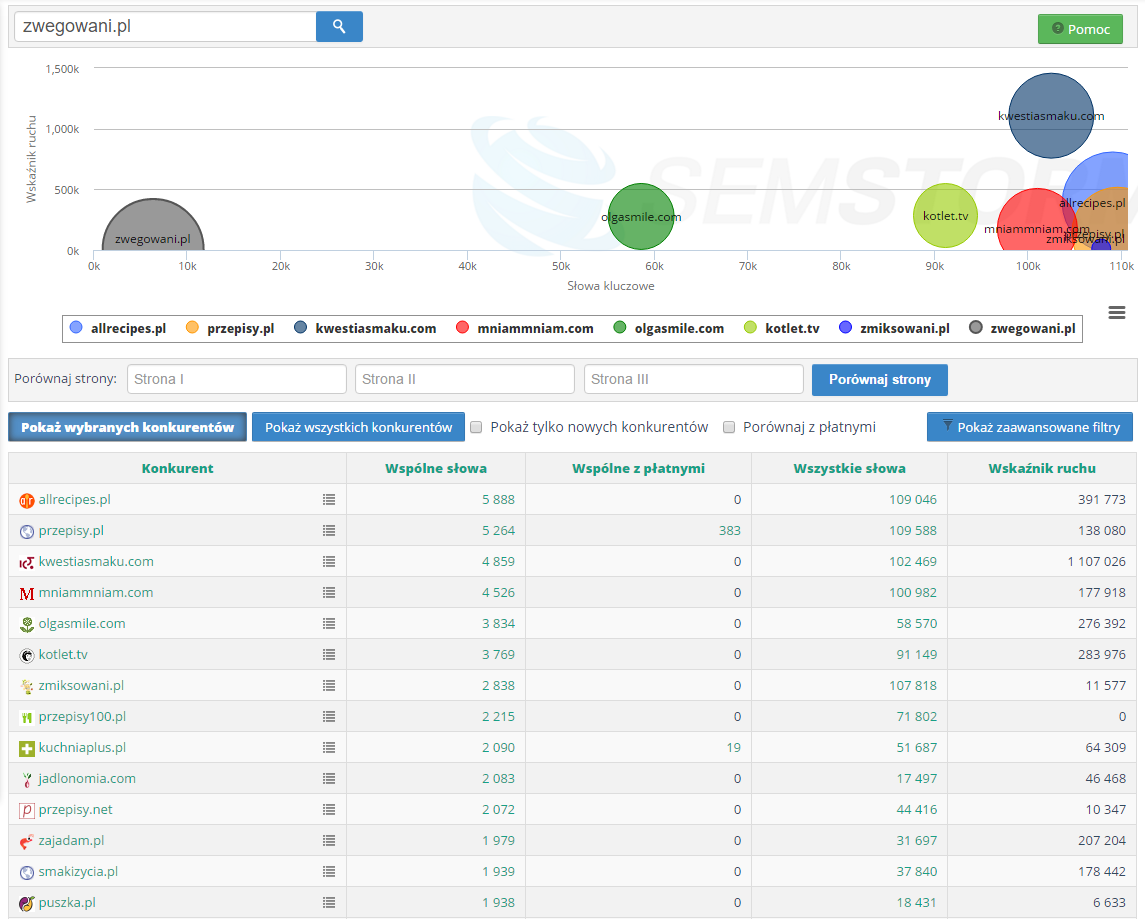The image size is (1145, 919).
Task: Click the 'Strona I' input field
Action: [237, 380]
